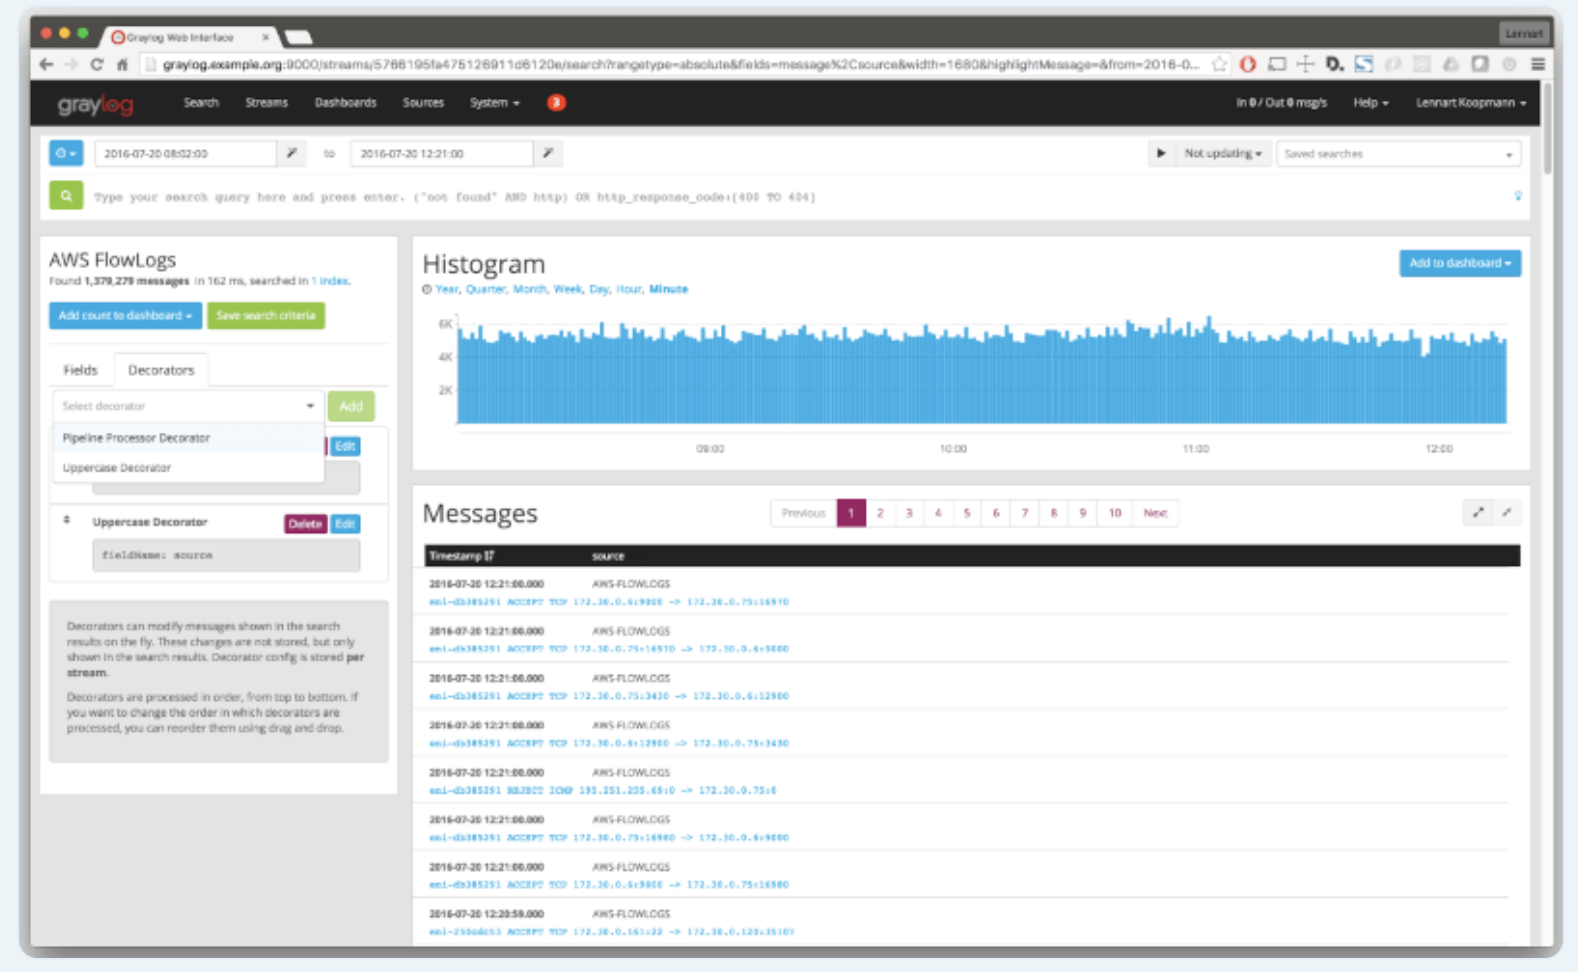
Task: Click the end date field 2016-07-20 12:21:00
Action: point(441,153)
